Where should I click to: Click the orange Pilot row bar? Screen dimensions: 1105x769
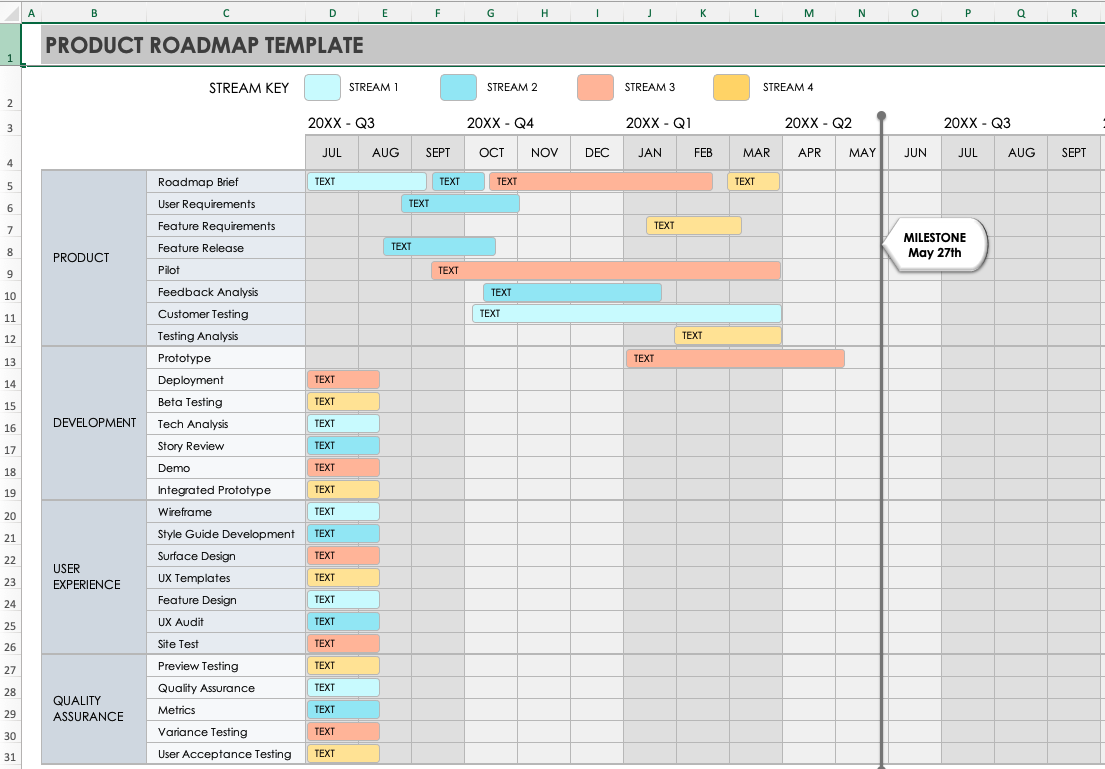pos(605,270)
